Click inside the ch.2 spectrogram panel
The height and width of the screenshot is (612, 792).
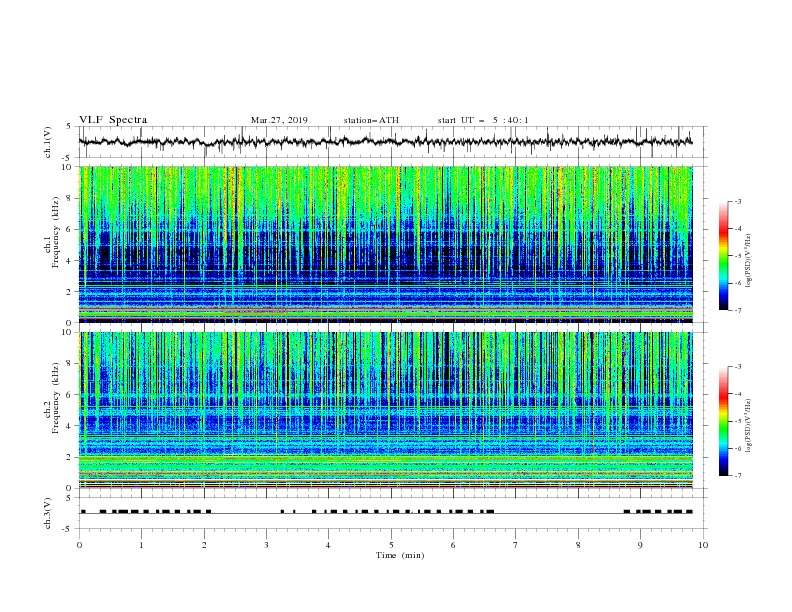click(385, 410)
